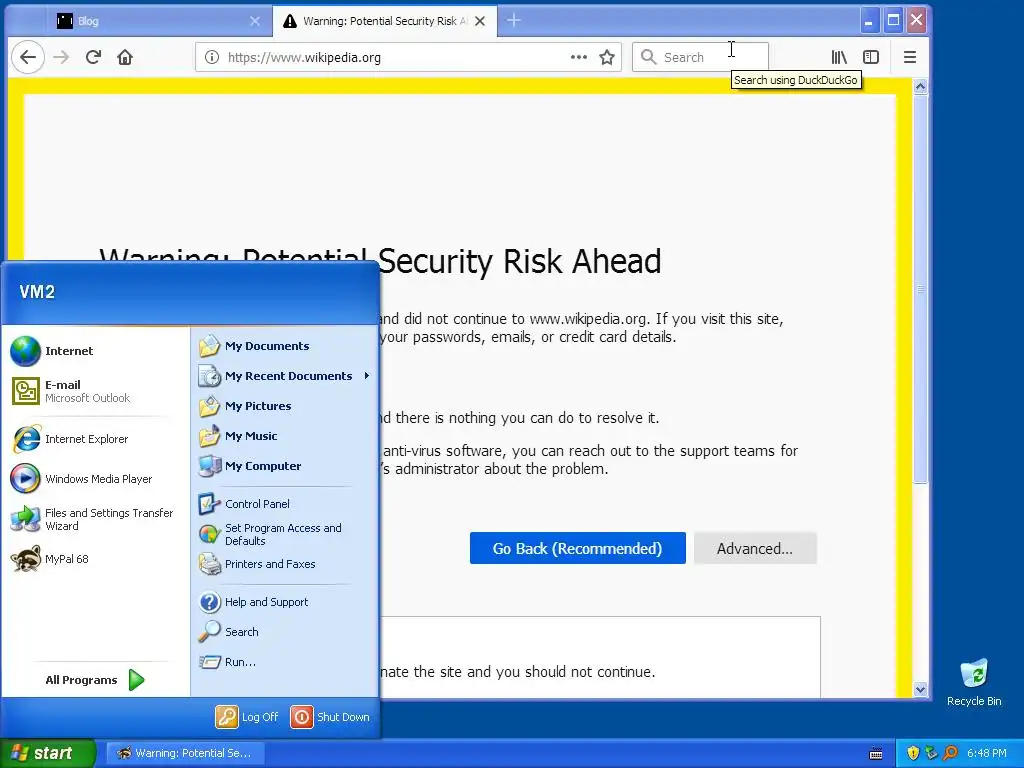Open Start menu Search
The image size is (1024, 768).
(x=285, y=632)
